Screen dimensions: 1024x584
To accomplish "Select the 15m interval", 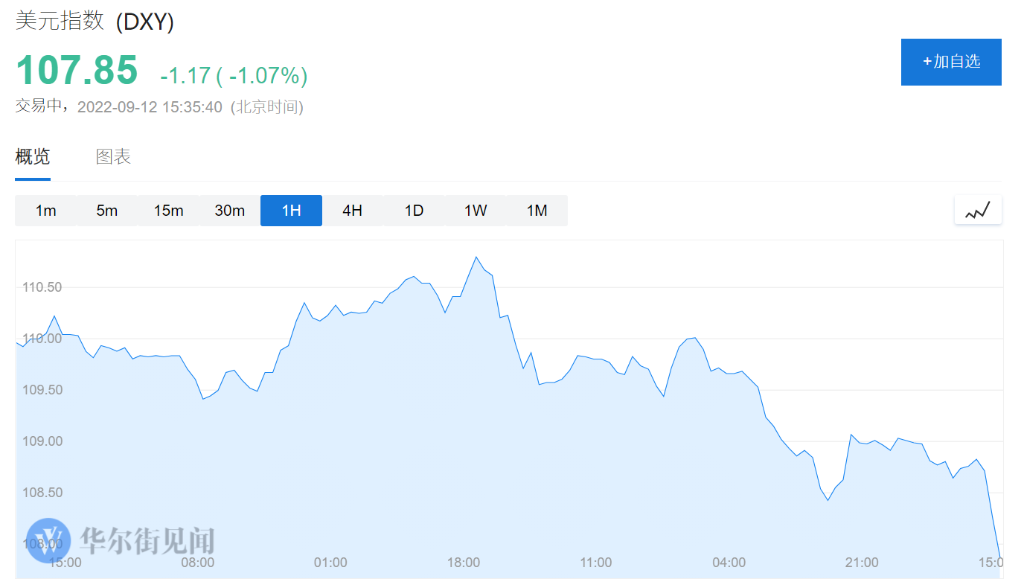I will (168, 210).
